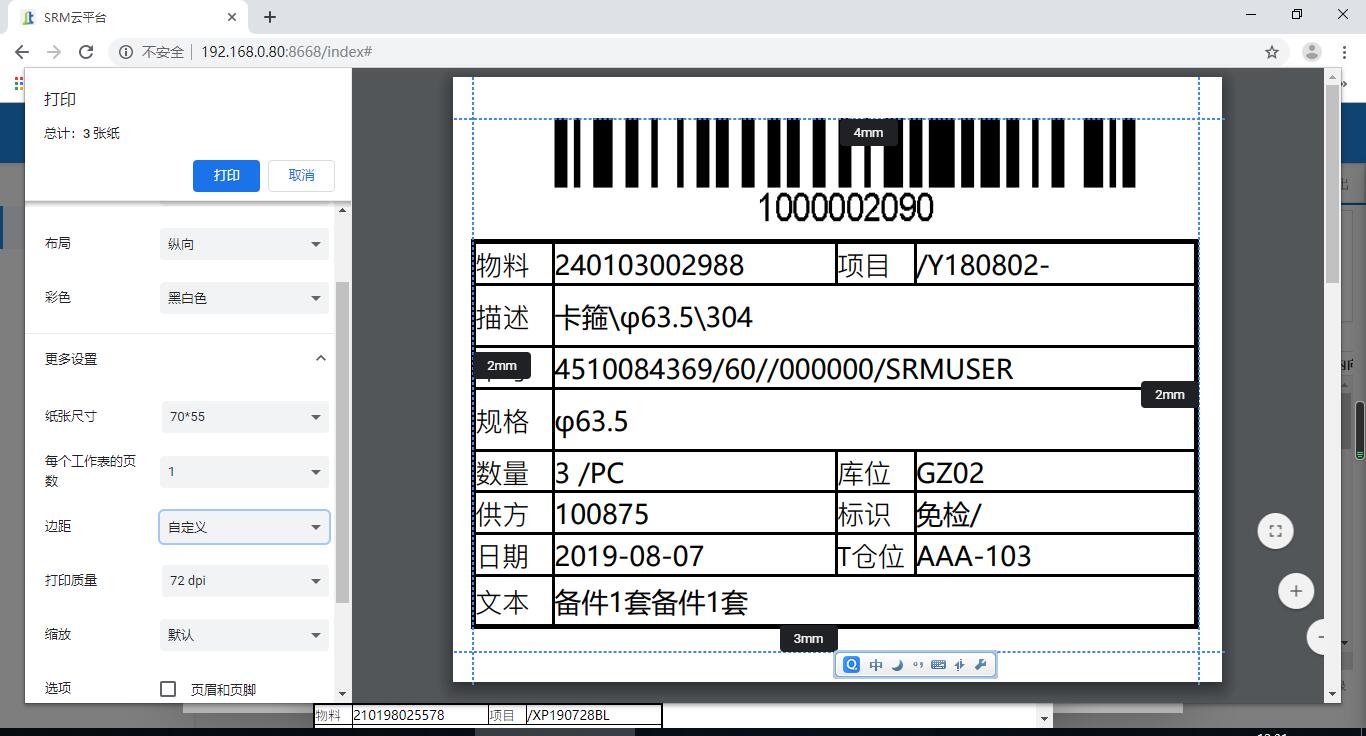Open a new browser tab
Image resolution: width=1366 pixels, height=736 pixels.
point(270,17)
